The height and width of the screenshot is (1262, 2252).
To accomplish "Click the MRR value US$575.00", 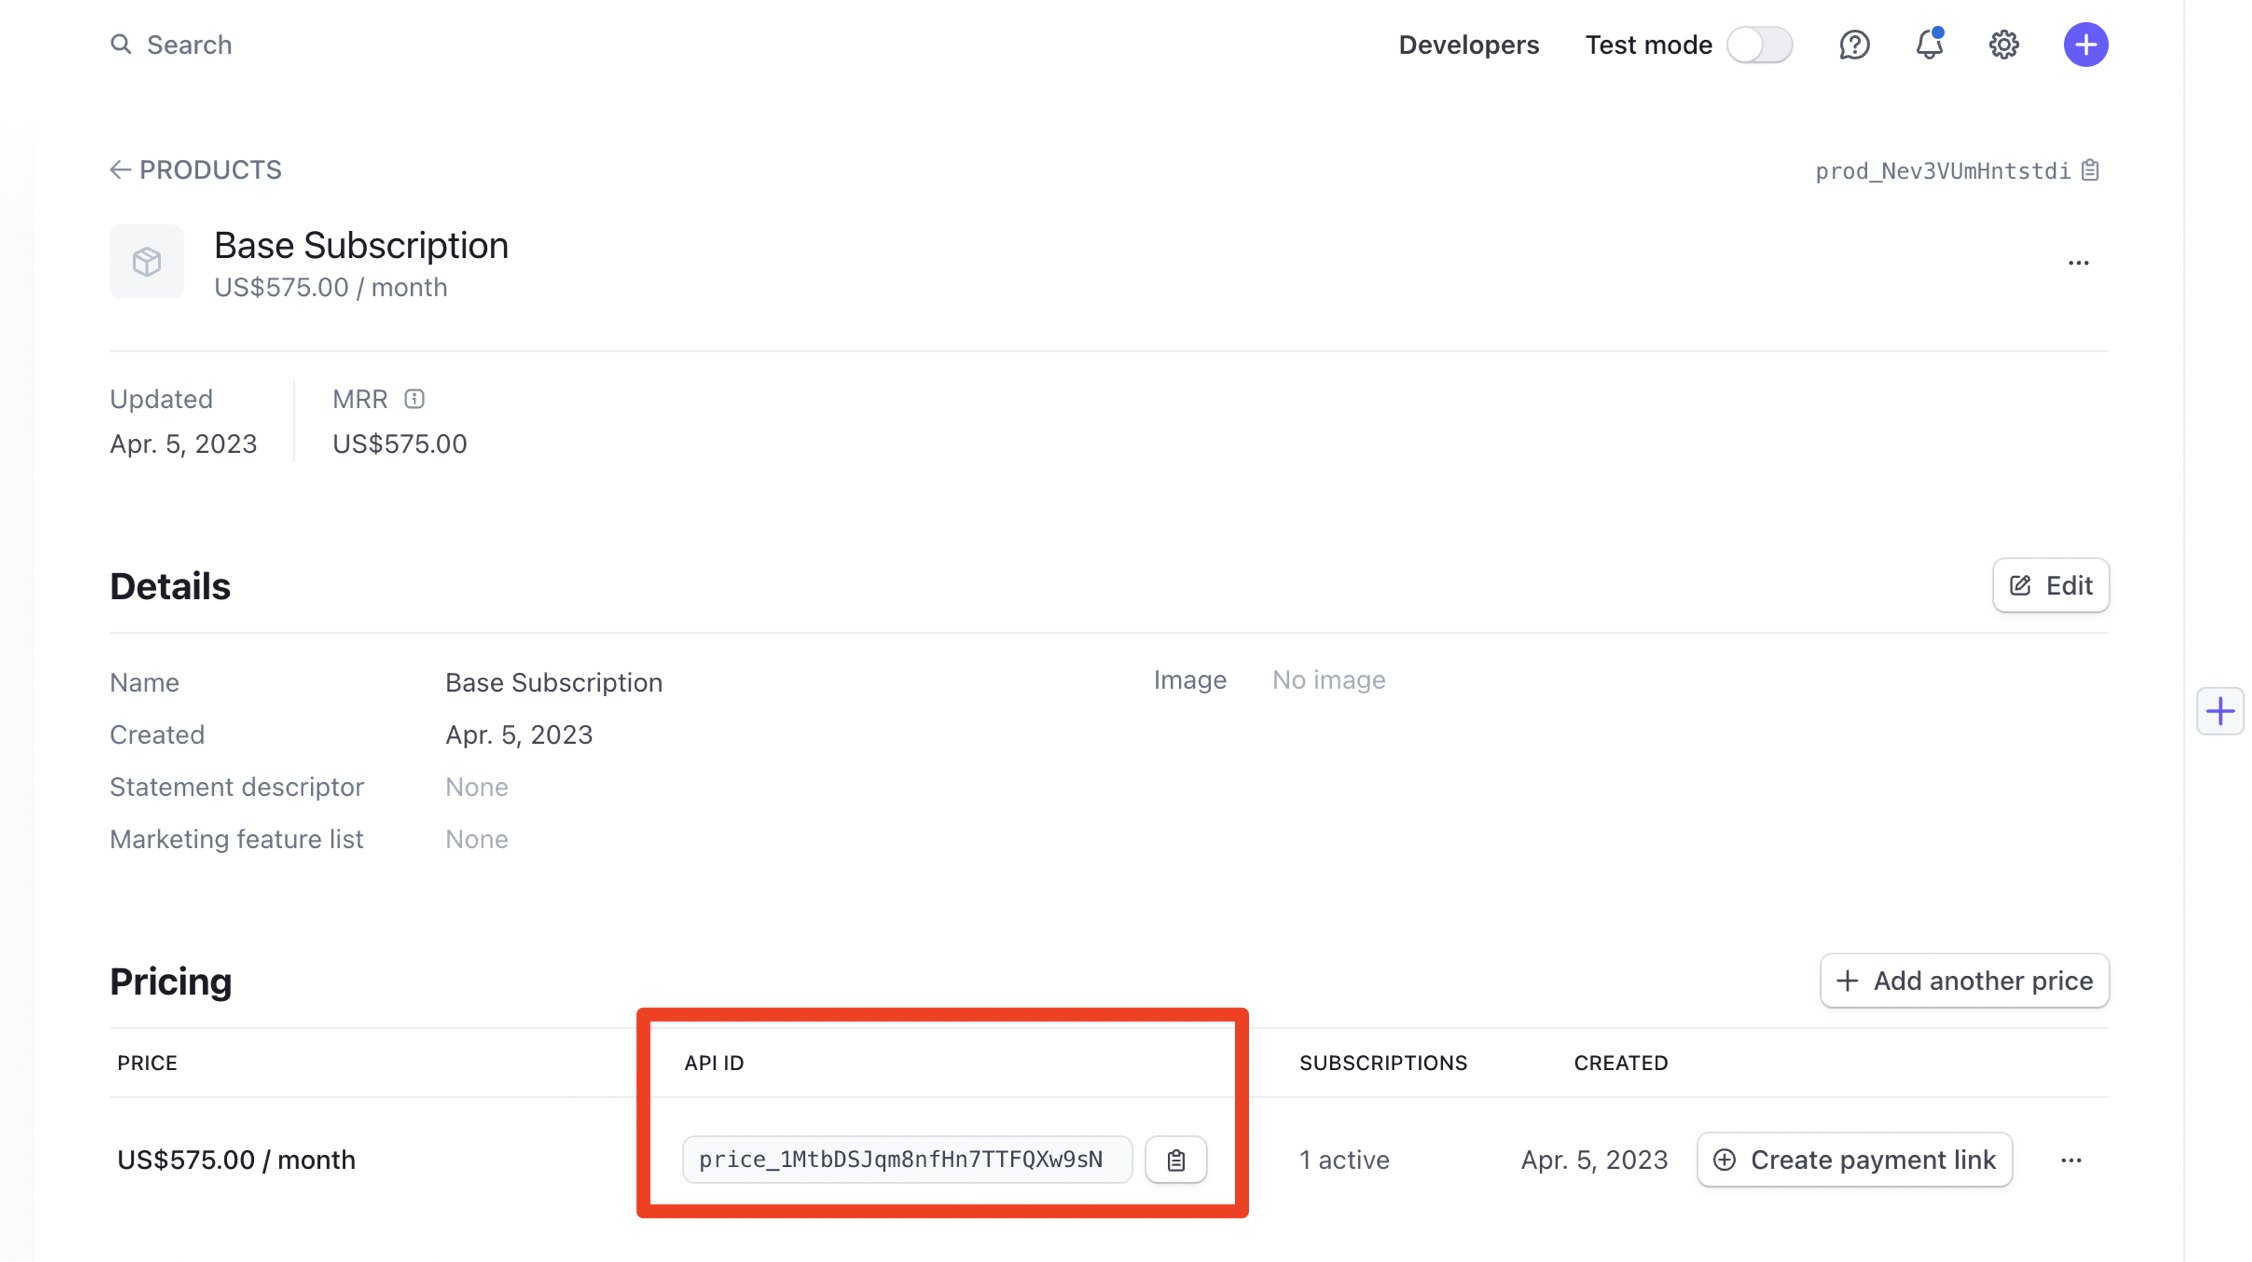I will (400, 444).
